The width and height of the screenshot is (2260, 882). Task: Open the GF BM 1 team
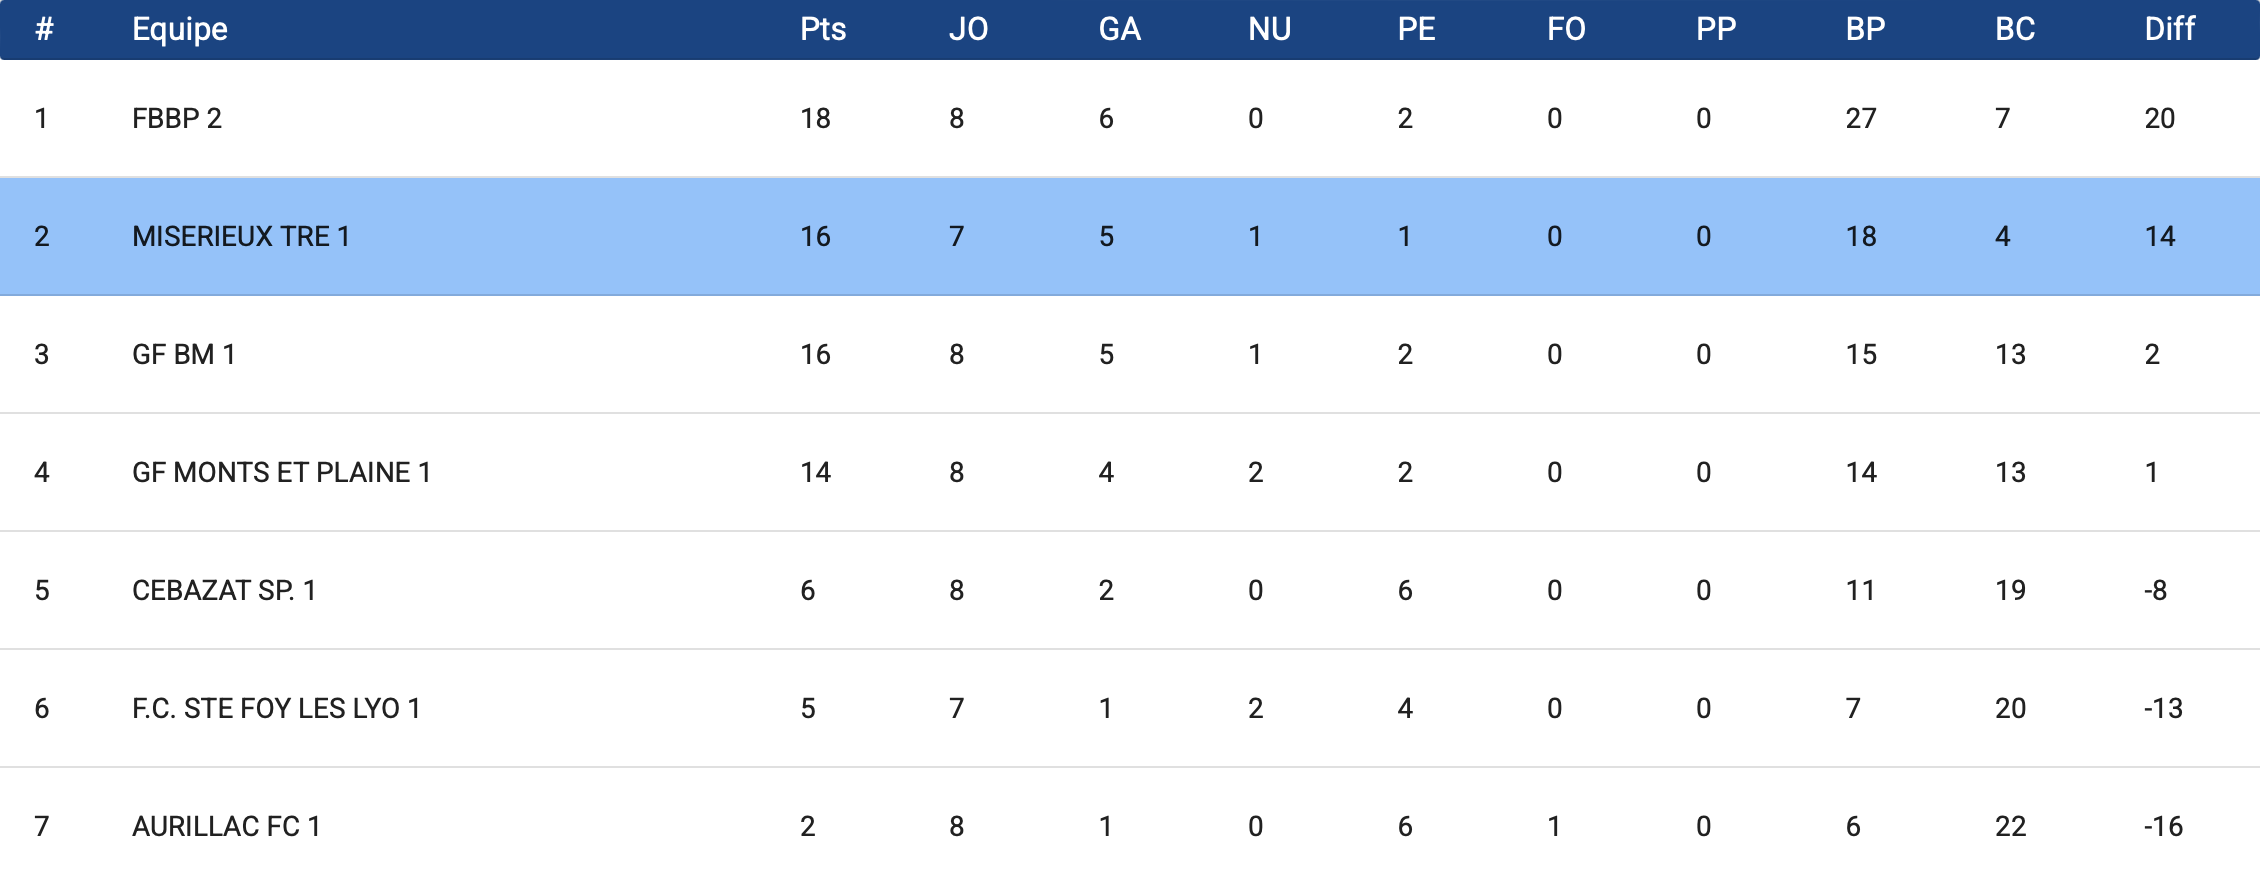pos(184,355)
